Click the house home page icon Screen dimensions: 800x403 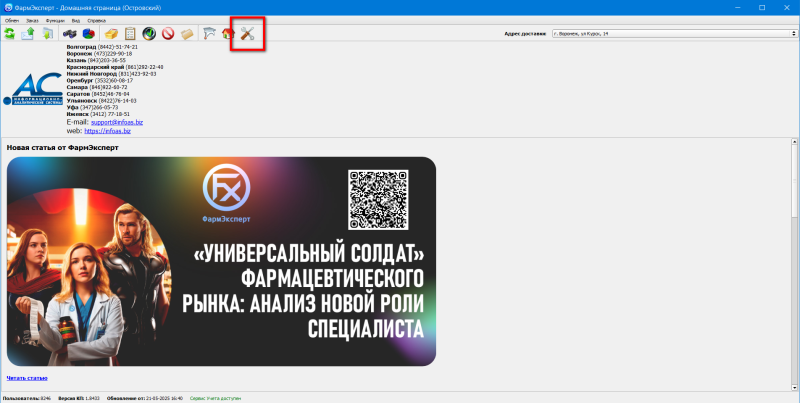[228, 35]
